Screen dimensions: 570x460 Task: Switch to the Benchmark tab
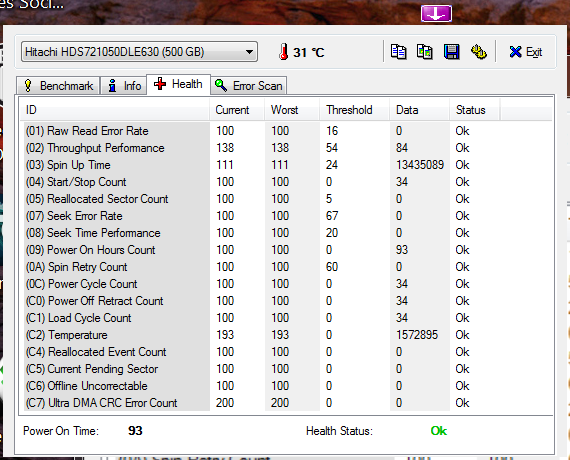point(58,86)
